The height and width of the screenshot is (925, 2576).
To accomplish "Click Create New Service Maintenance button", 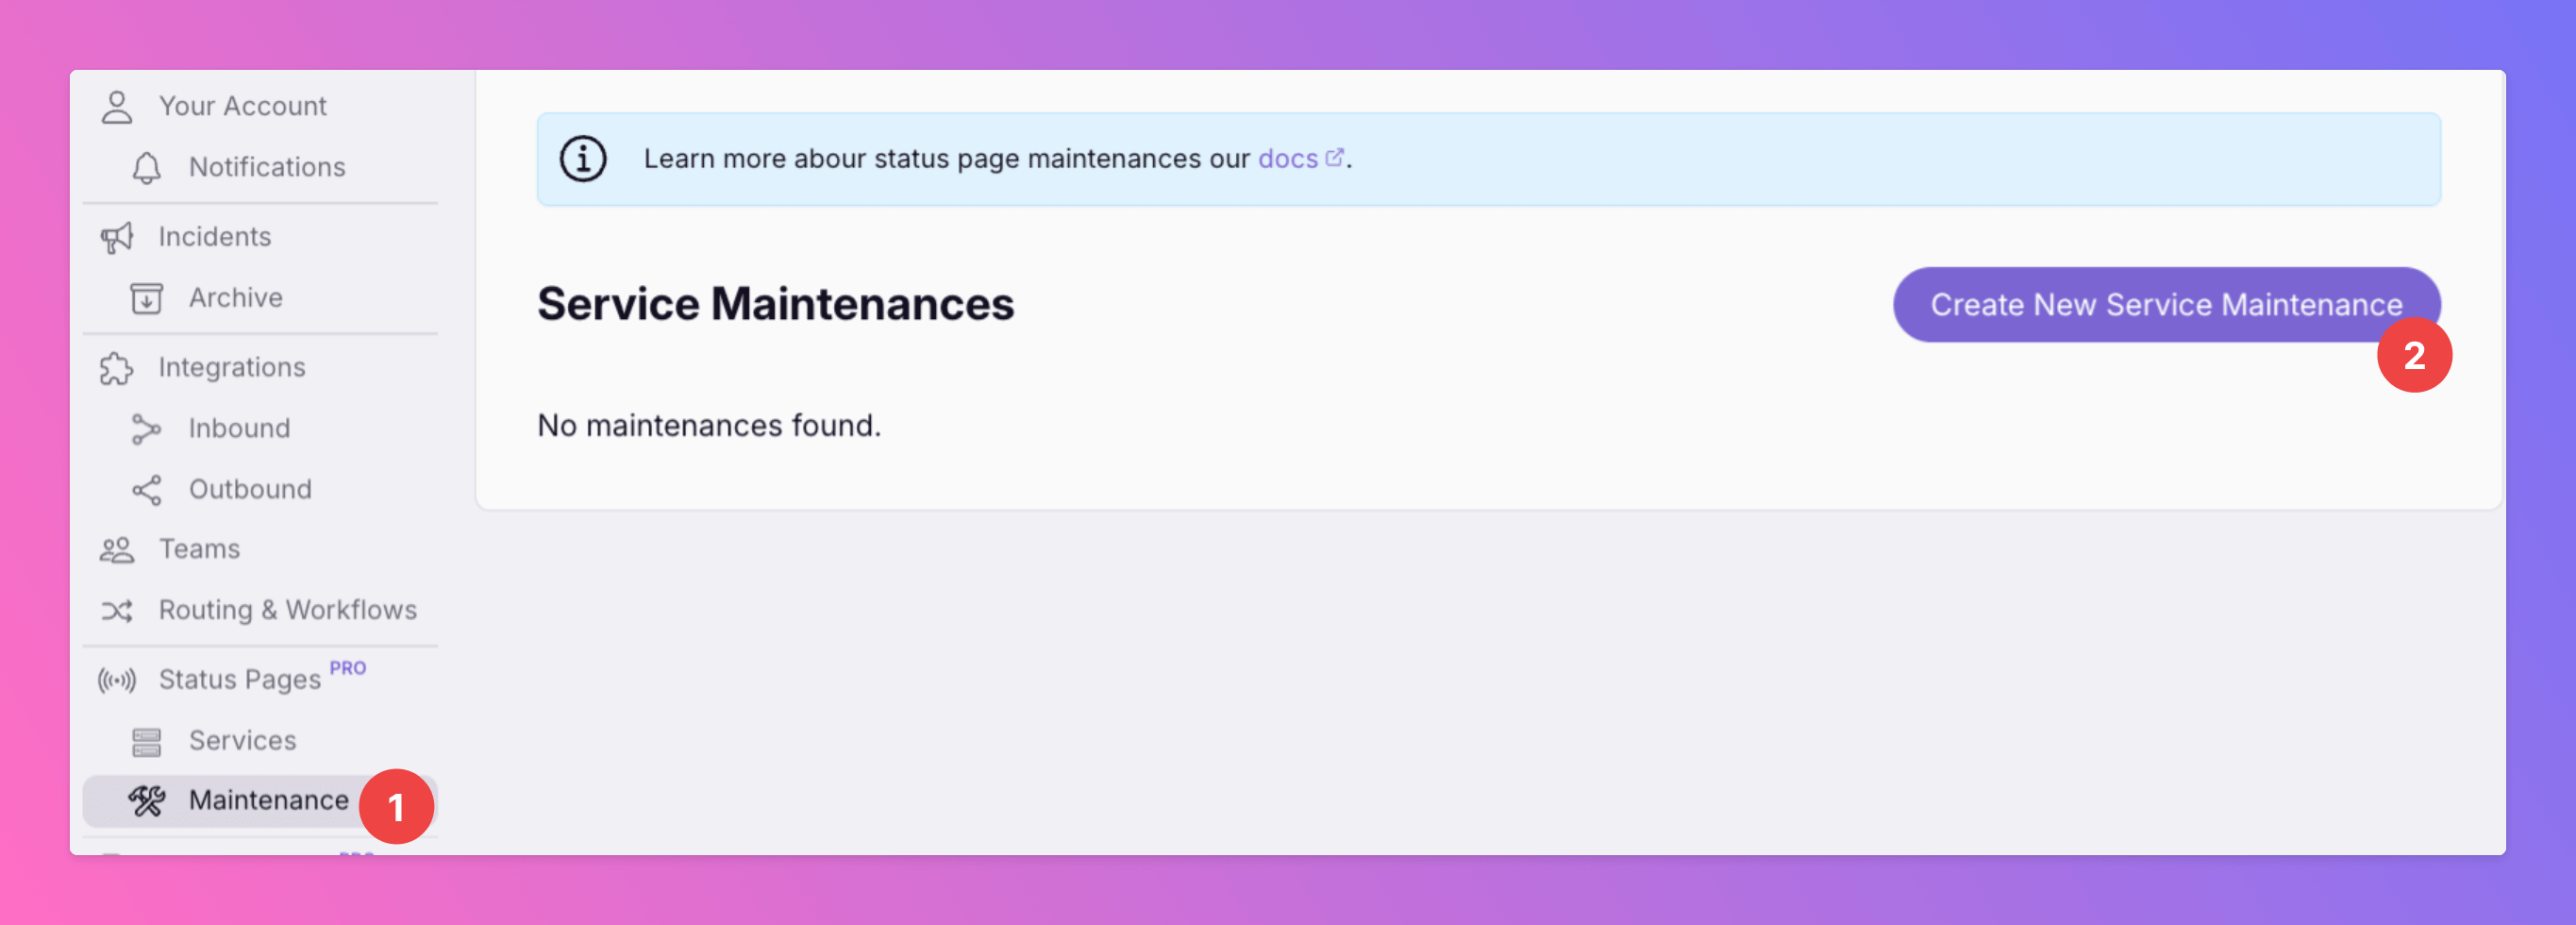I will point(2166,305).
